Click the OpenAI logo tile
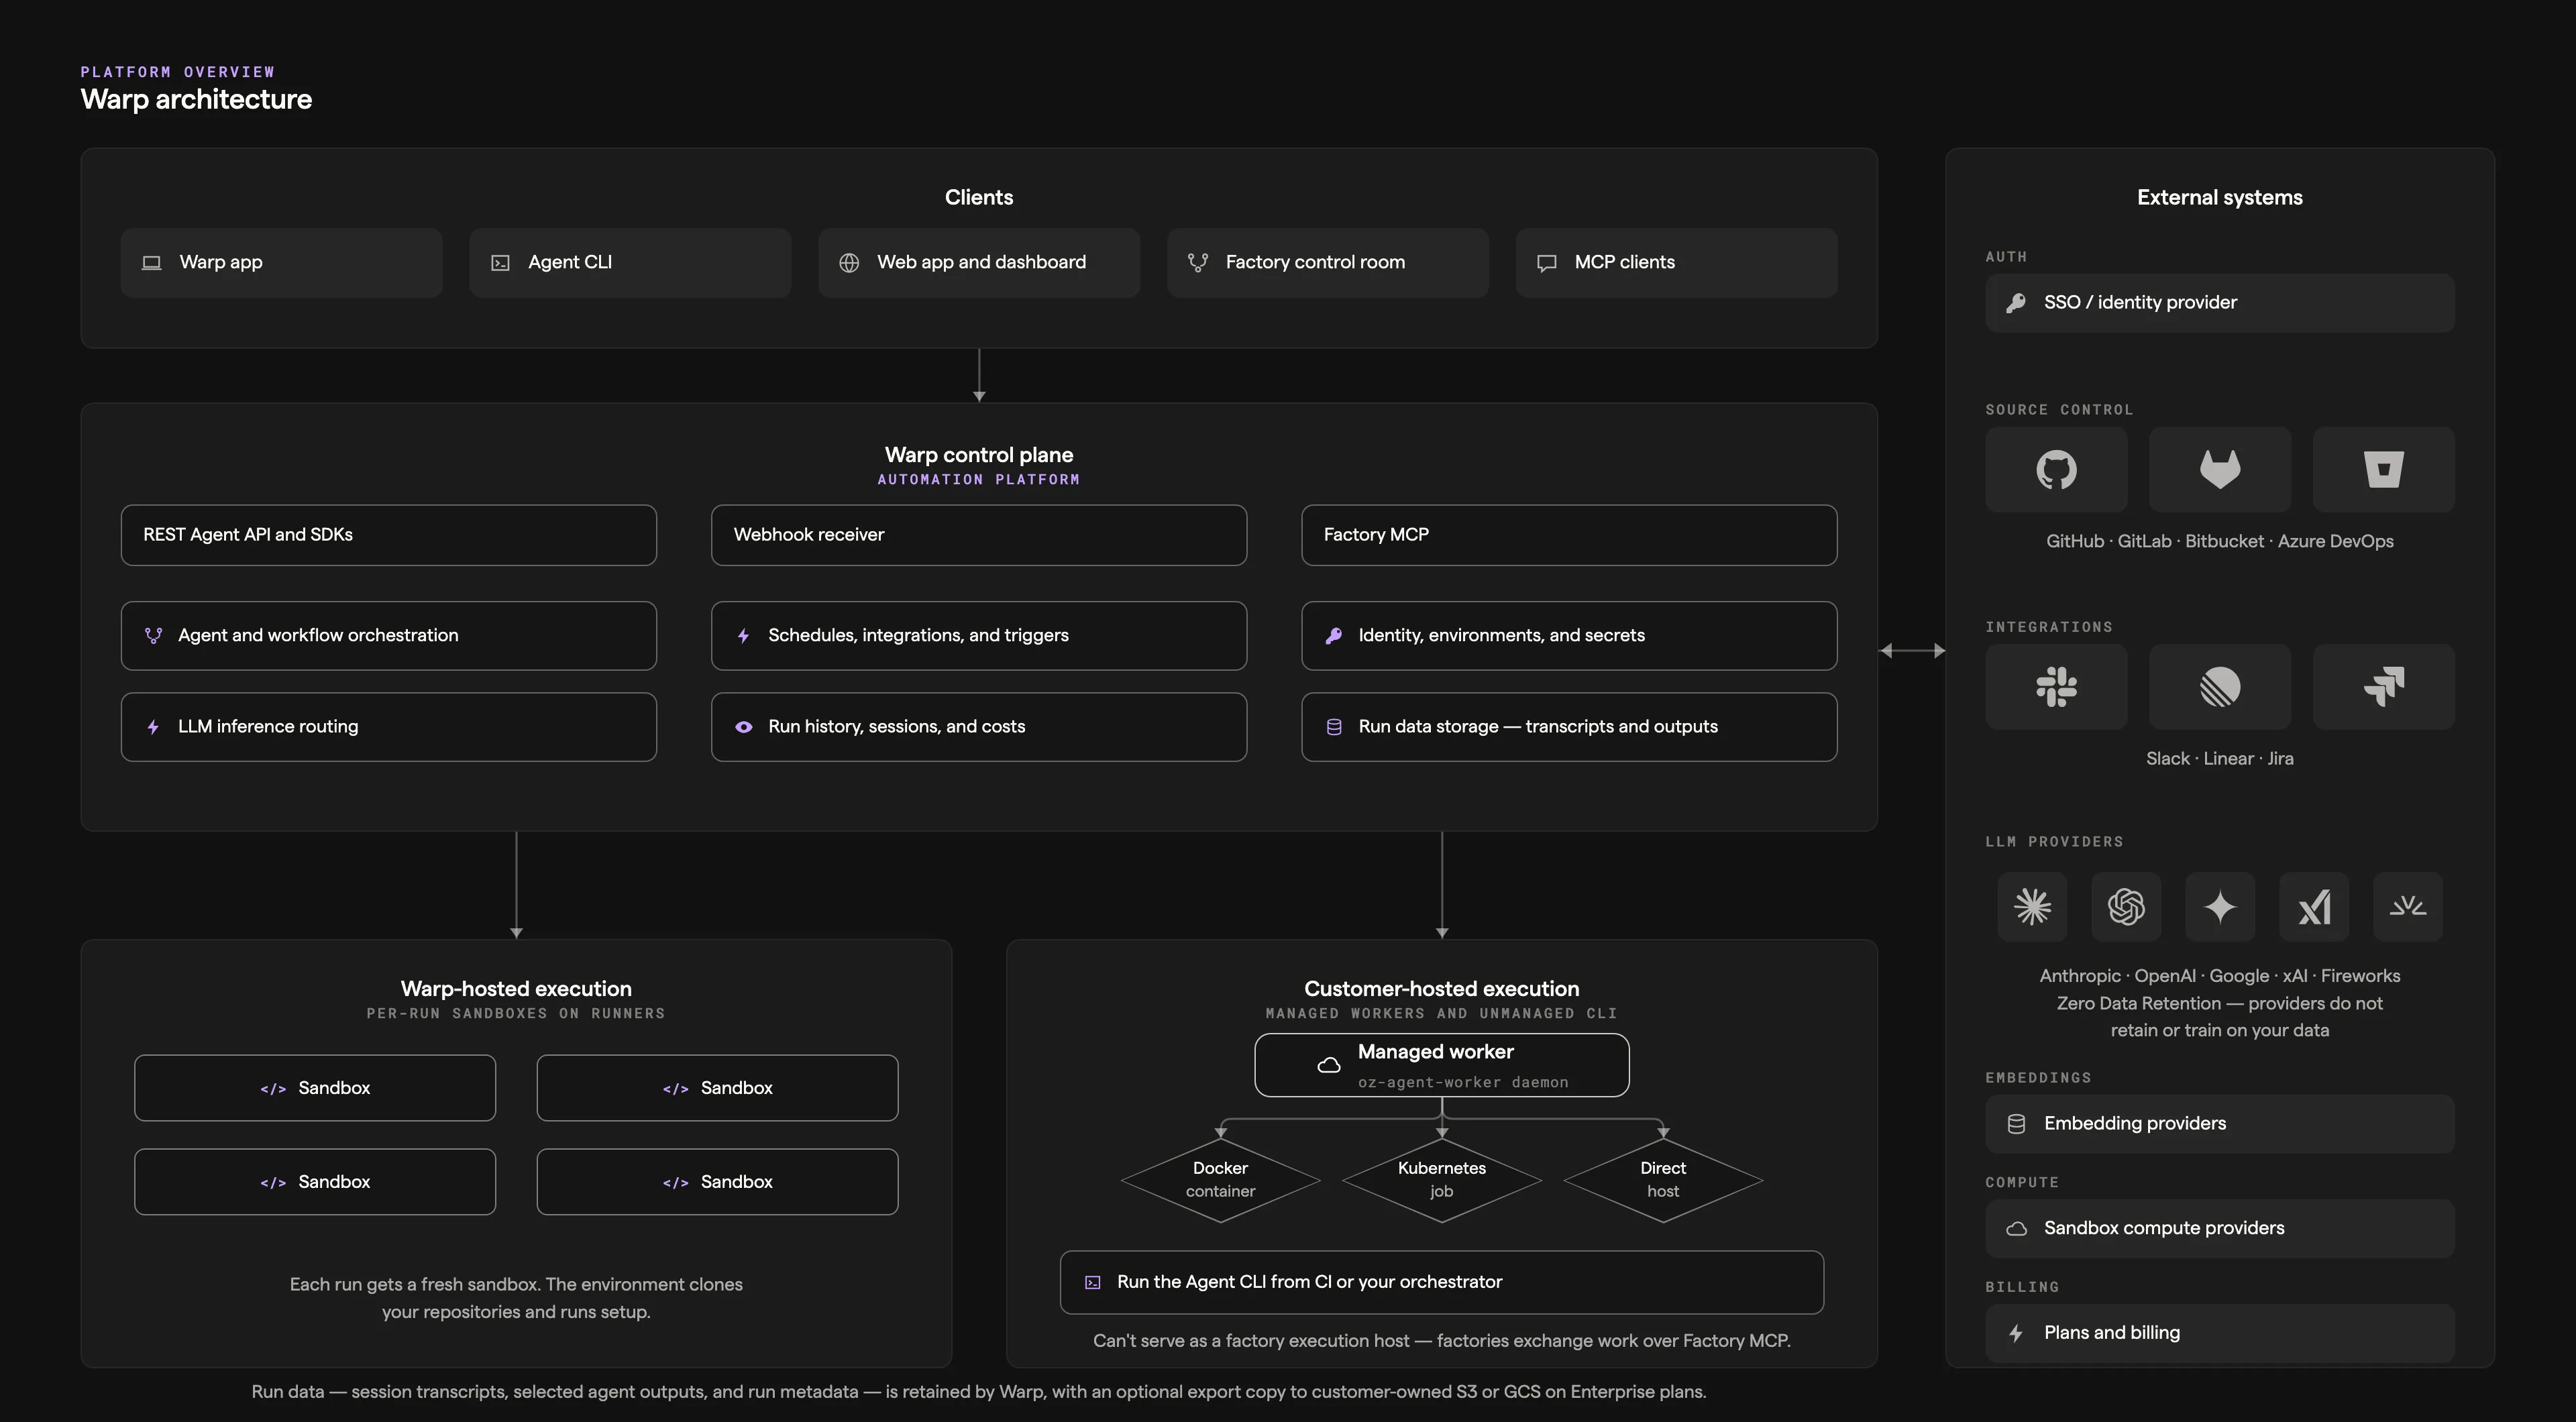Image resolution: width=2576 pixels, height=1422 pixels. pos(2126,907)
